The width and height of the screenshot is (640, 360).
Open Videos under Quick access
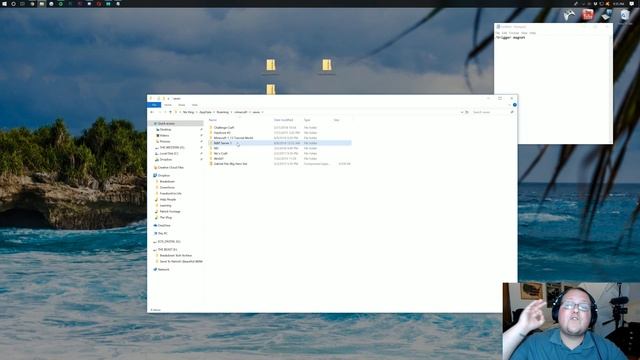point(164,136)
